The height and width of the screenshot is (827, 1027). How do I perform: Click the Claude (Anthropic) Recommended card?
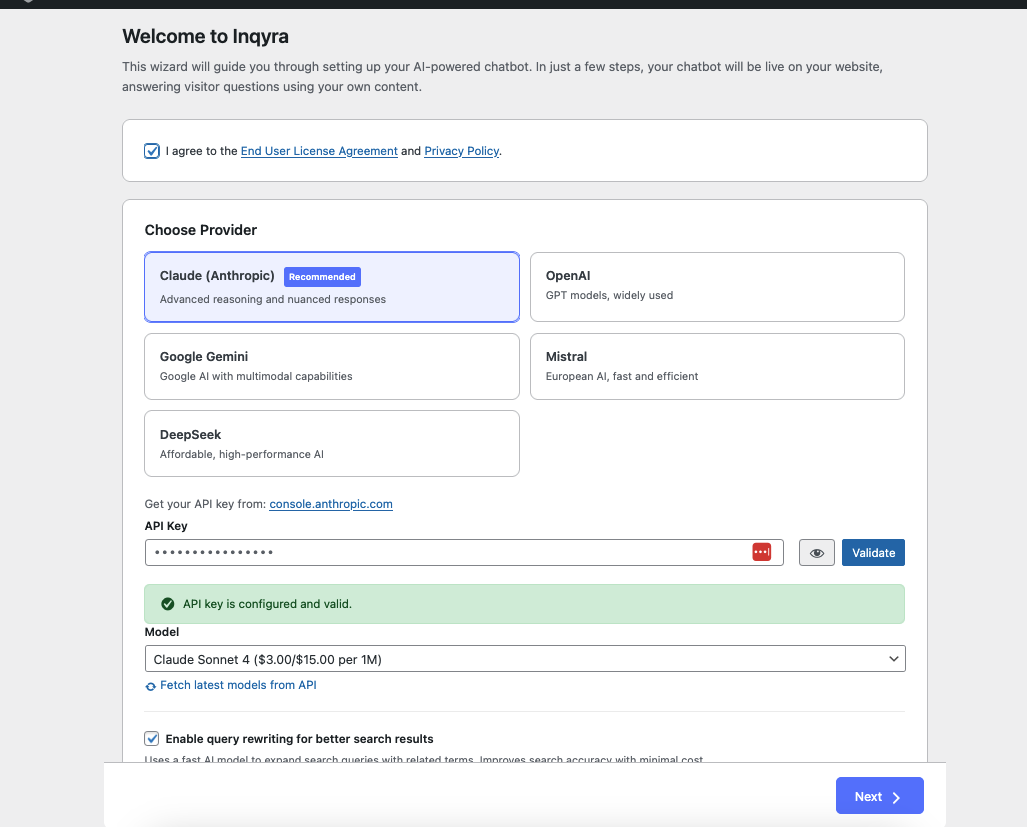[332, 286]
